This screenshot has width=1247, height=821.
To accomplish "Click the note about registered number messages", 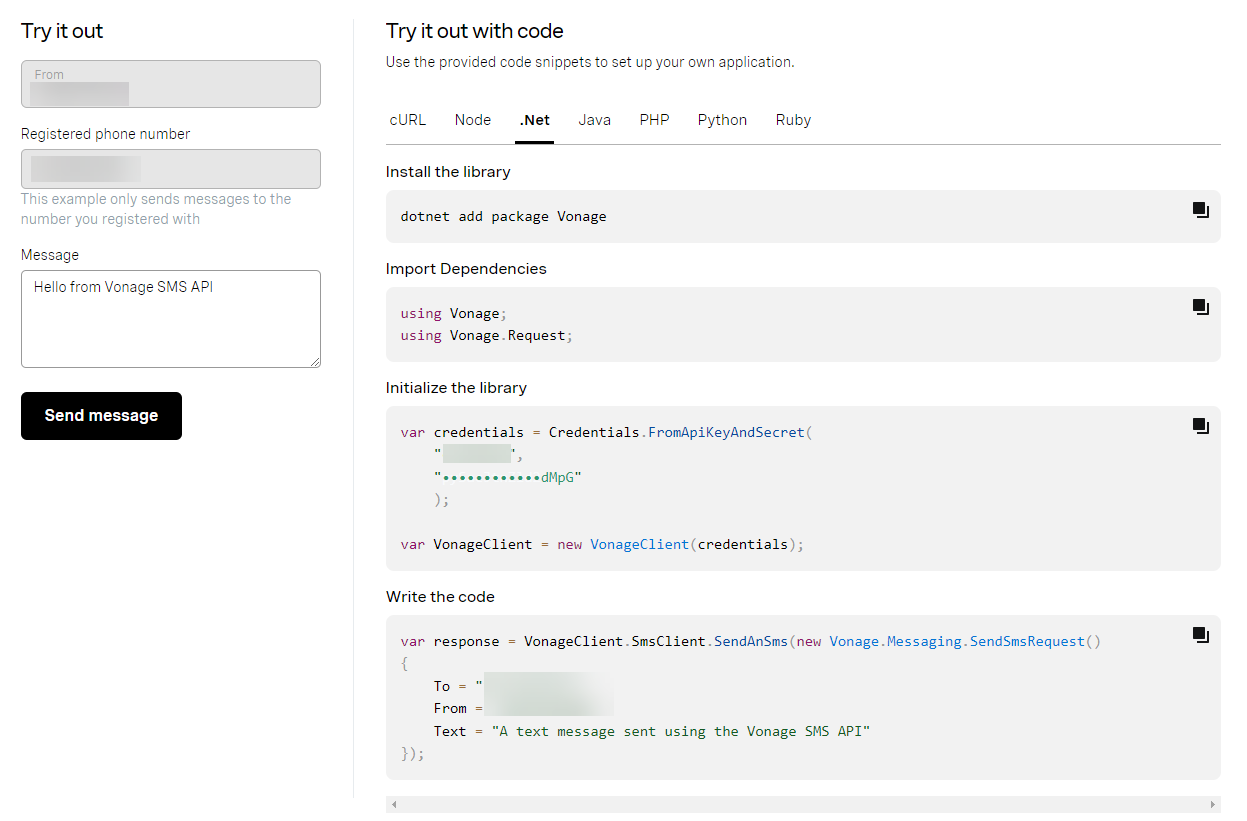I will [x=156, y=209].
